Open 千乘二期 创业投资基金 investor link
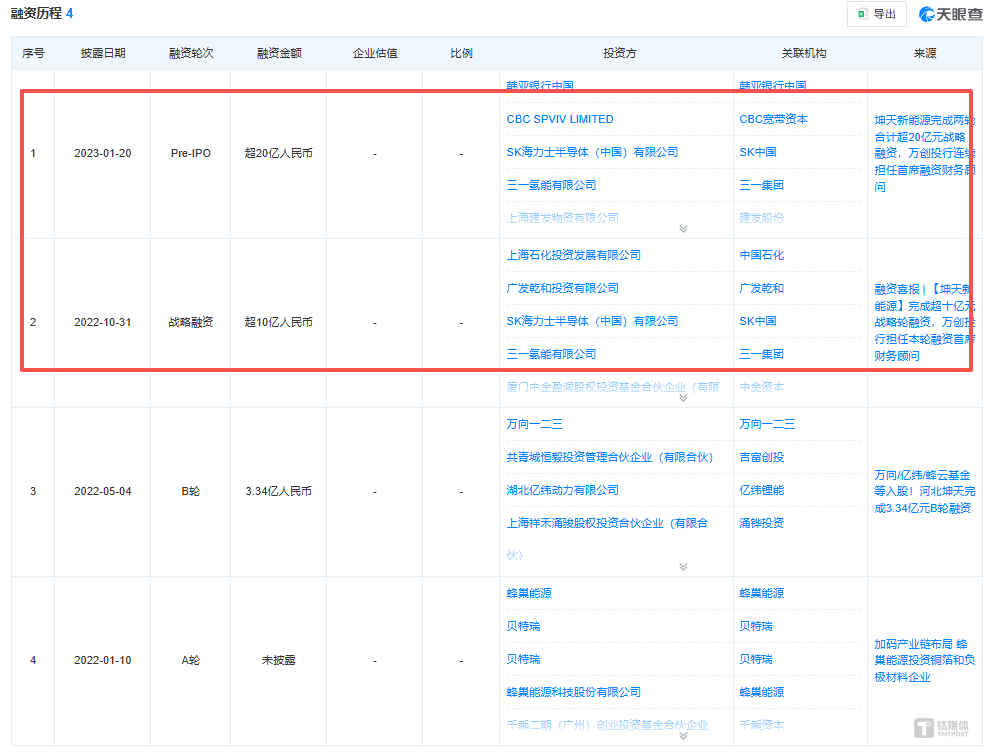The width and height of the screenshot is (994, 756). tap(607, 725)
